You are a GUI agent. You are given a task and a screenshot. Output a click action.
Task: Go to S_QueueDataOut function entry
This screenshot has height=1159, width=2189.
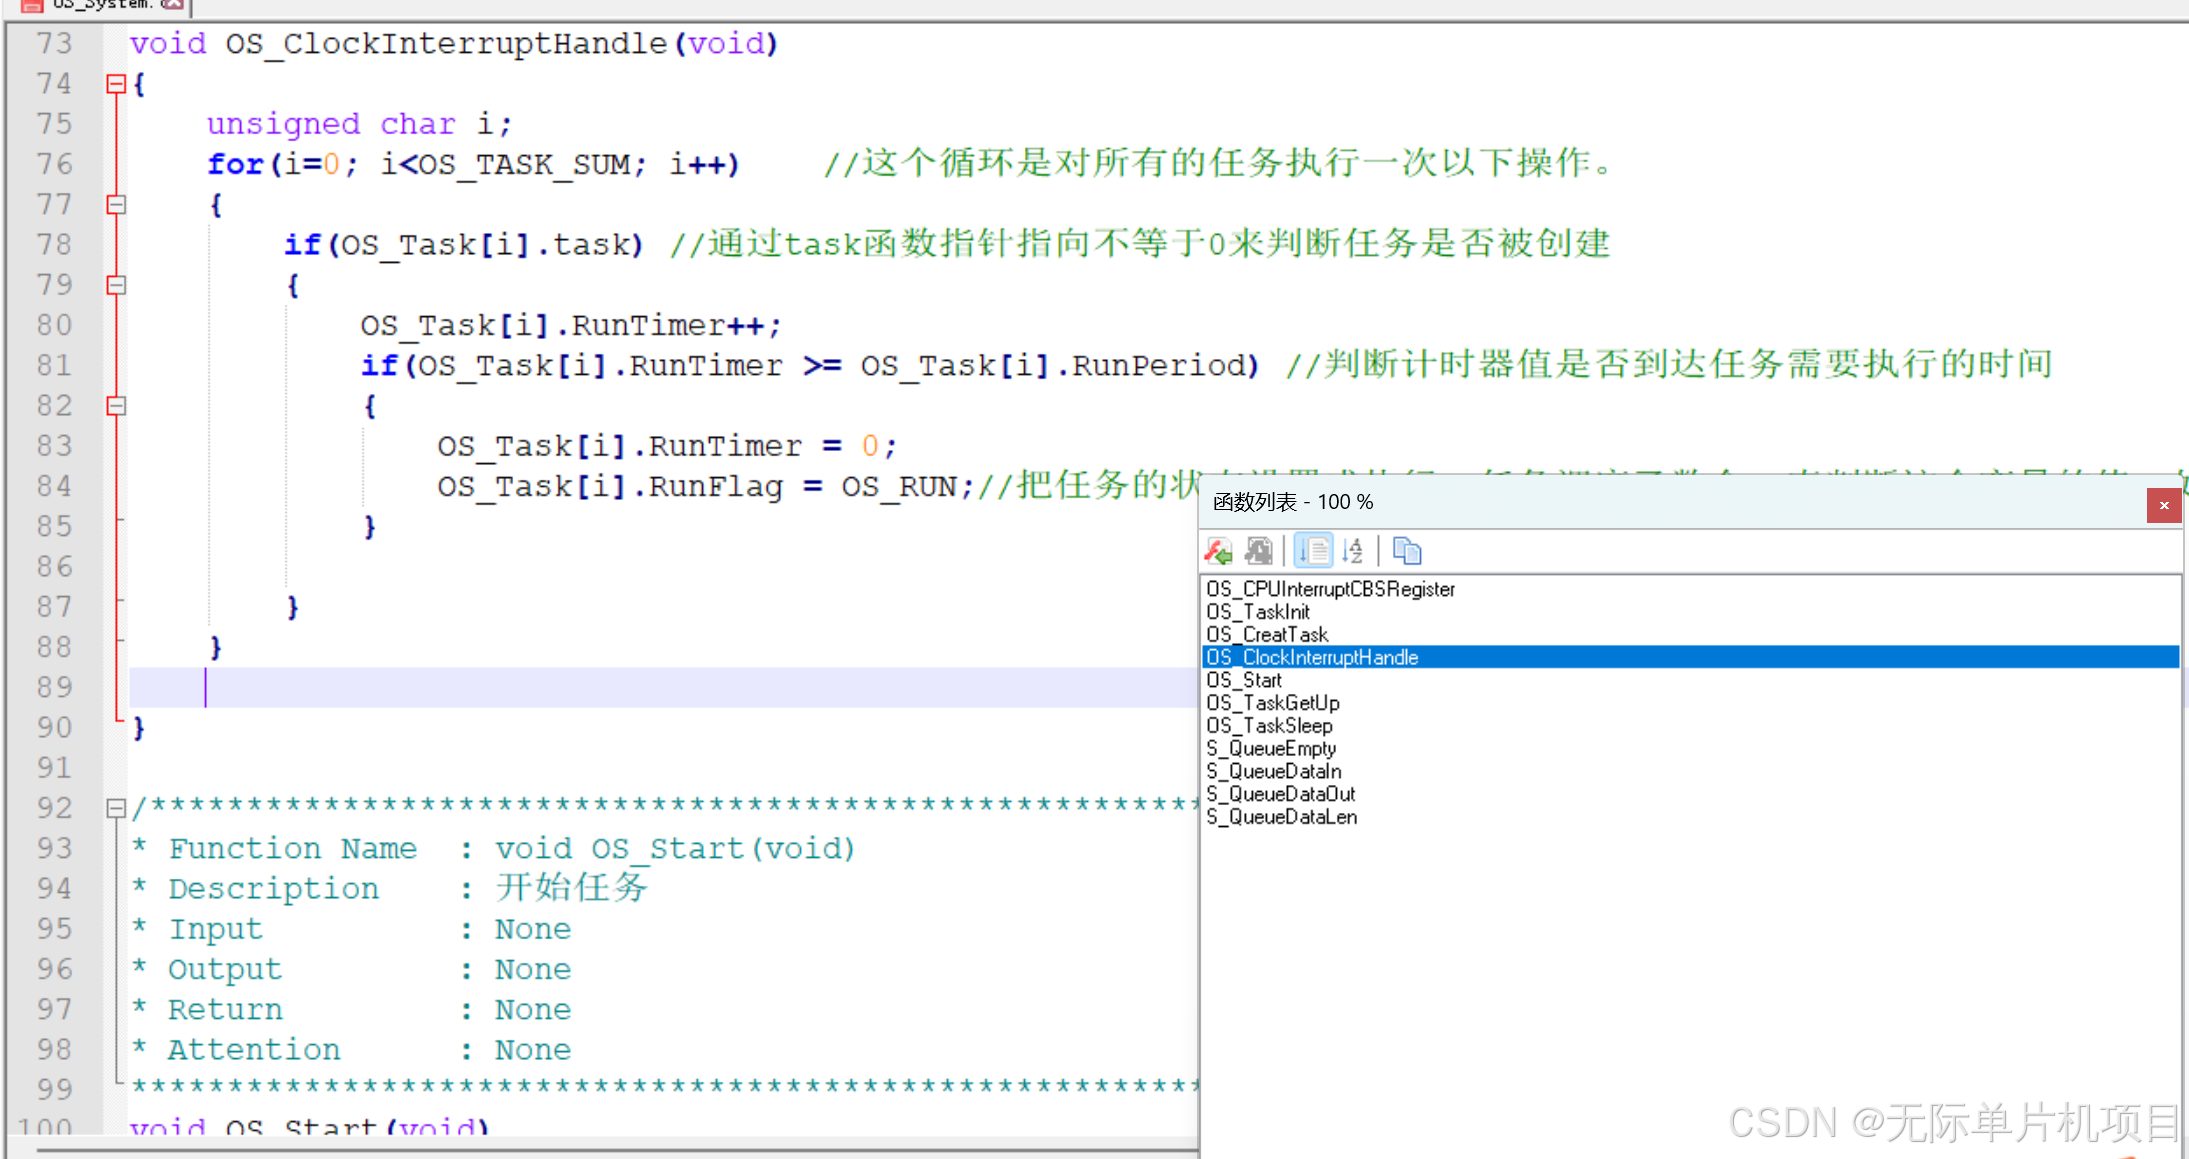pos(1281,794)
